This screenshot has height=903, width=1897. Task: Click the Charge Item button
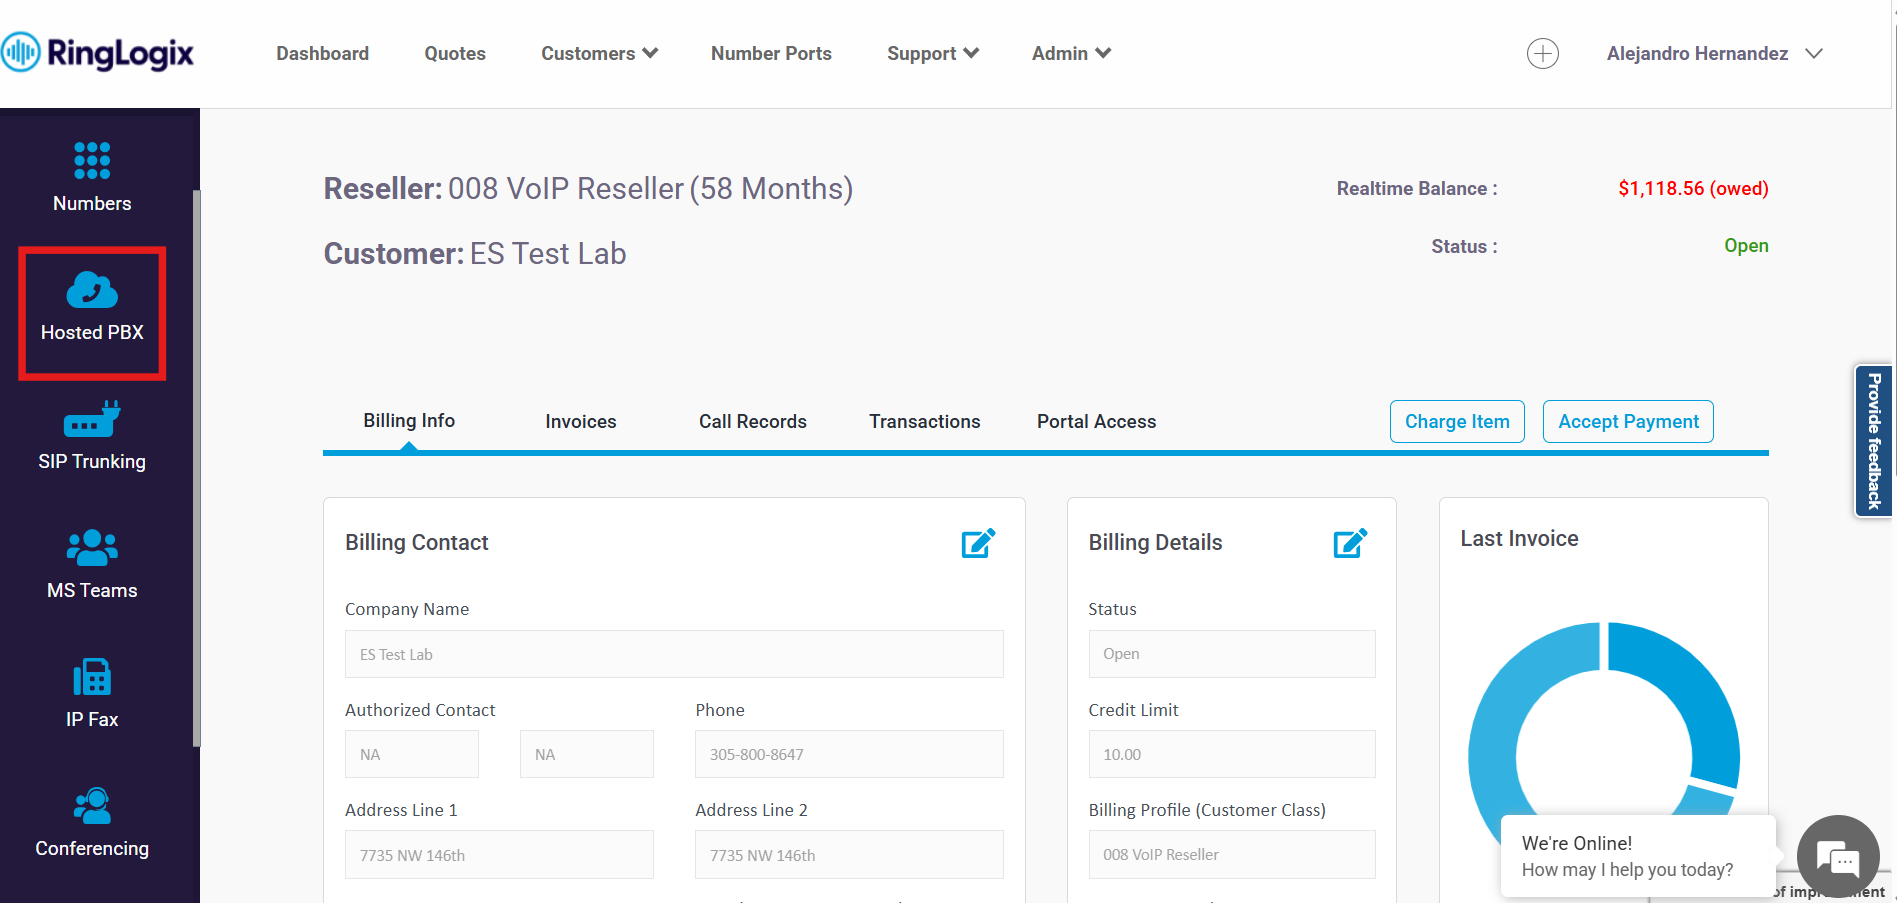(x=1457, y=421)
